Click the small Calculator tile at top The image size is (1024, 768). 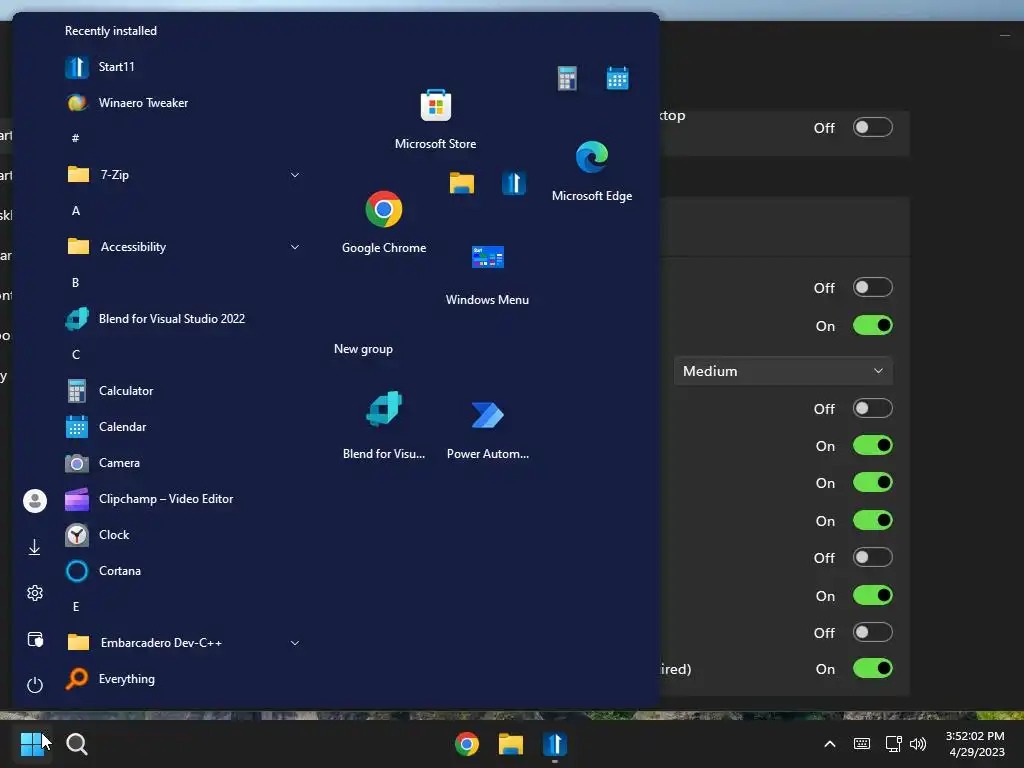(x=567, y=79)
